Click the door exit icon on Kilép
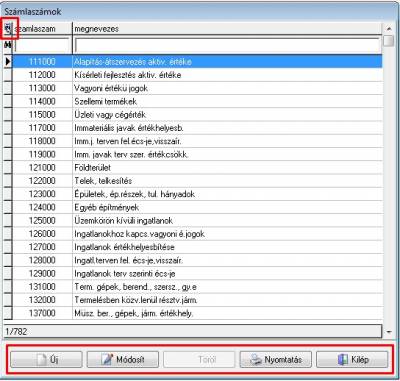The height and width of the screenshot is (381, 400). pyautogui.click(x=343, y=360)
